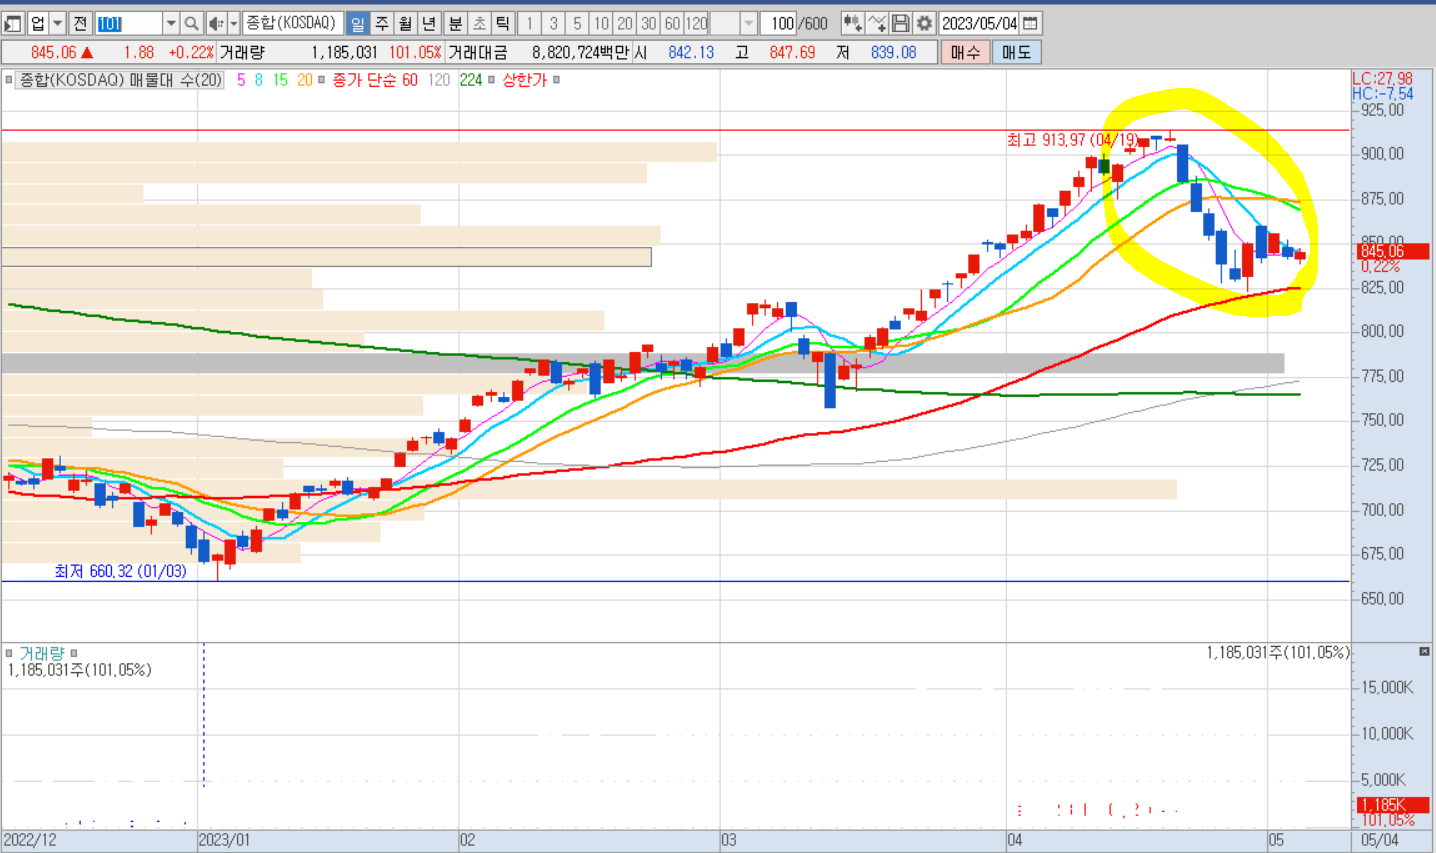The height and width of the screenshot is (853, 1436).
Task: Click the small square after the 20 label
Action: click(x=321, y=80)
